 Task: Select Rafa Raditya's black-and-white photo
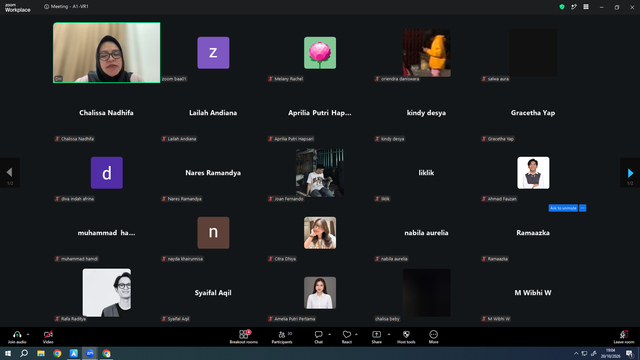pos(107,293)
